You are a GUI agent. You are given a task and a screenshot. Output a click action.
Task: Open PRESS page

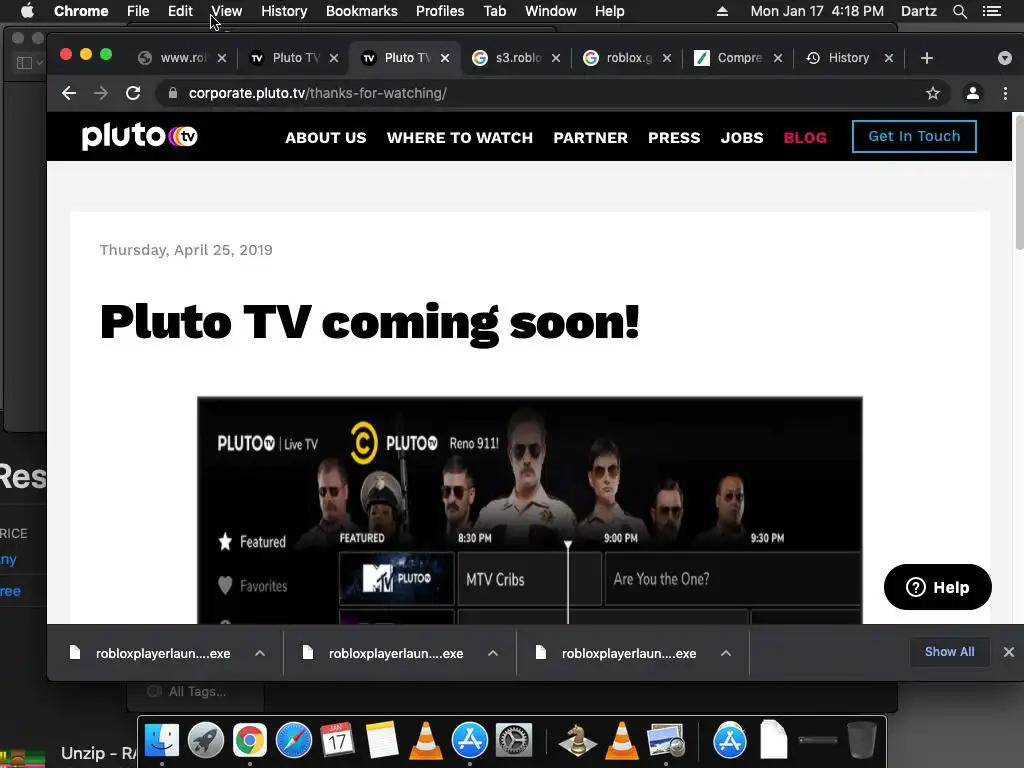click(x=674, y=138)
